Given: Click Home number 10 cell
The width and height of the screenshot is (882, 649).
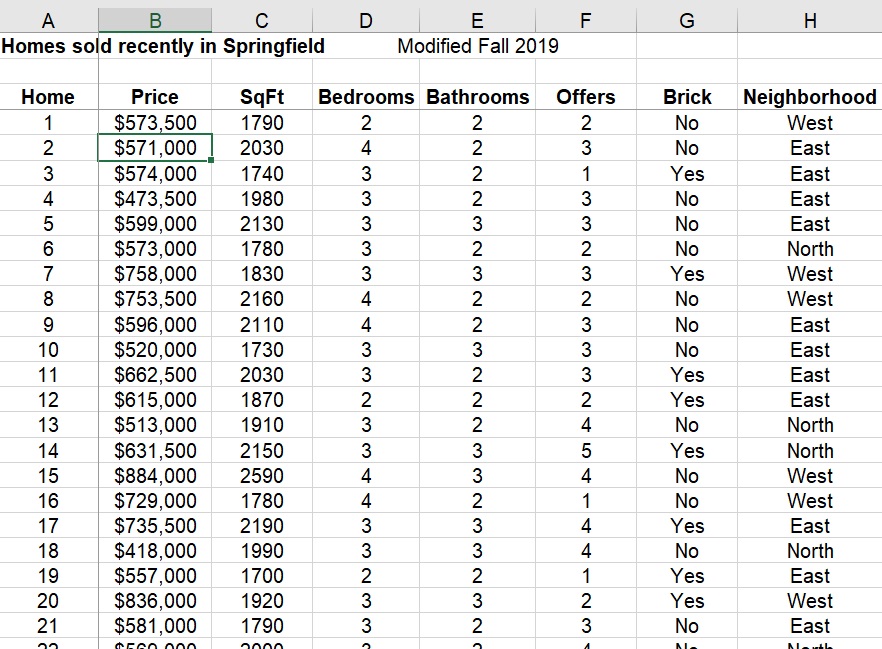Looking at the screenshot, I should click(x=48, y=350).
